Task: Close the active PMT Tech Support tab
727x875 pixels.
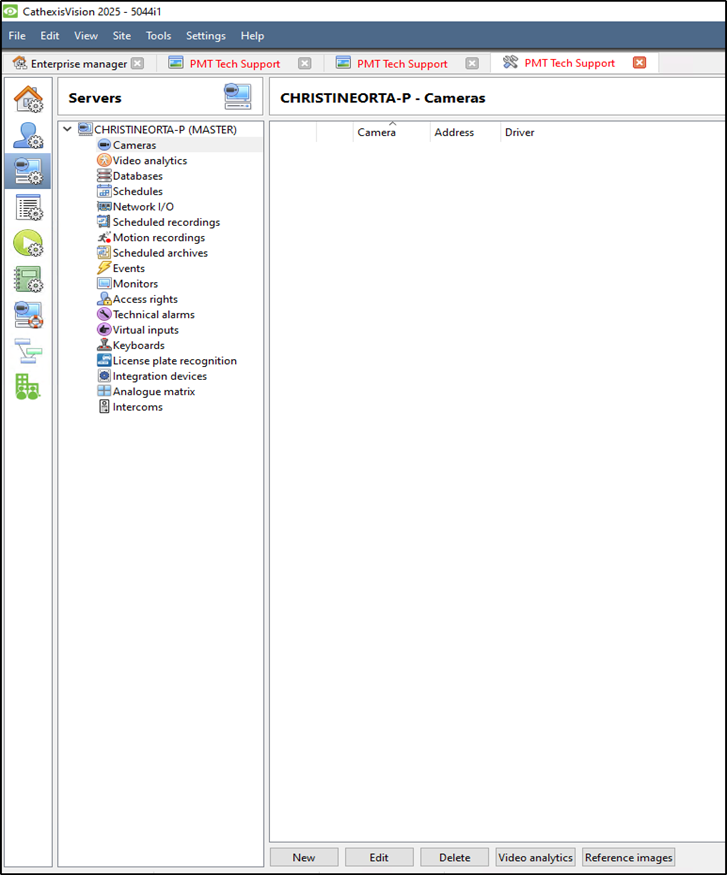Action: tap(639, 62)
